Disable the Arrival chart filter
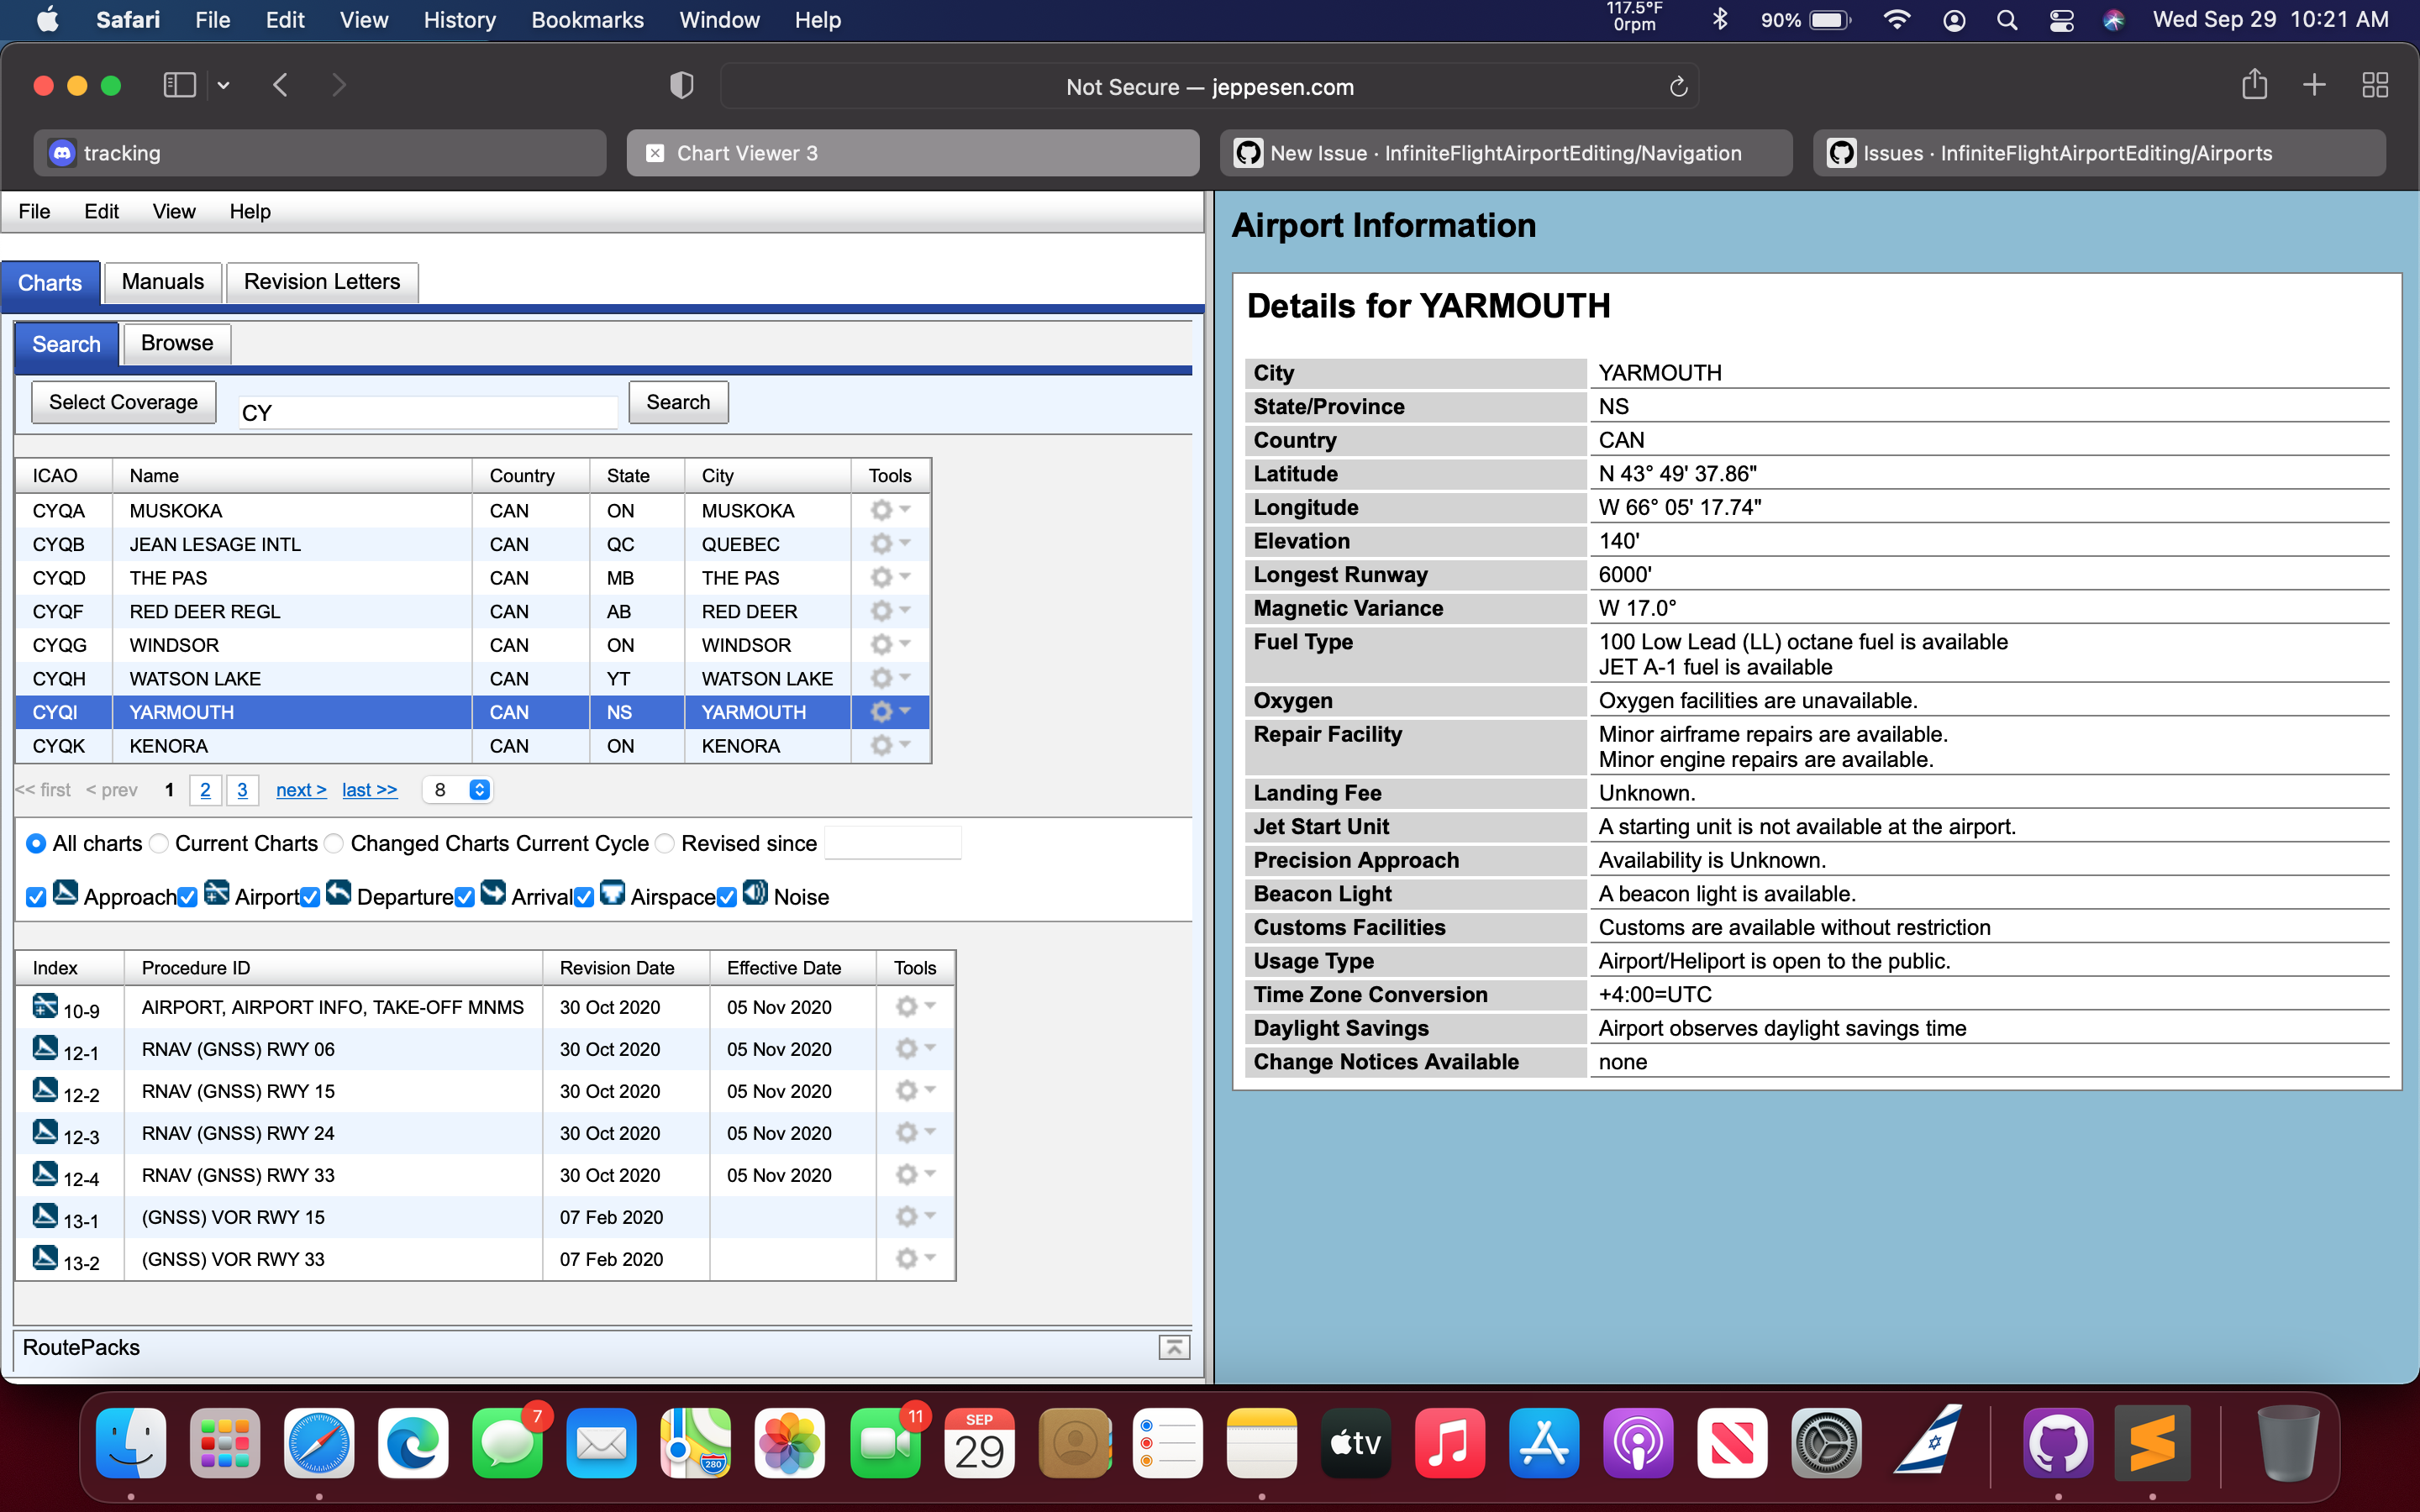2420x1512 pixels. tap(464, 898)
